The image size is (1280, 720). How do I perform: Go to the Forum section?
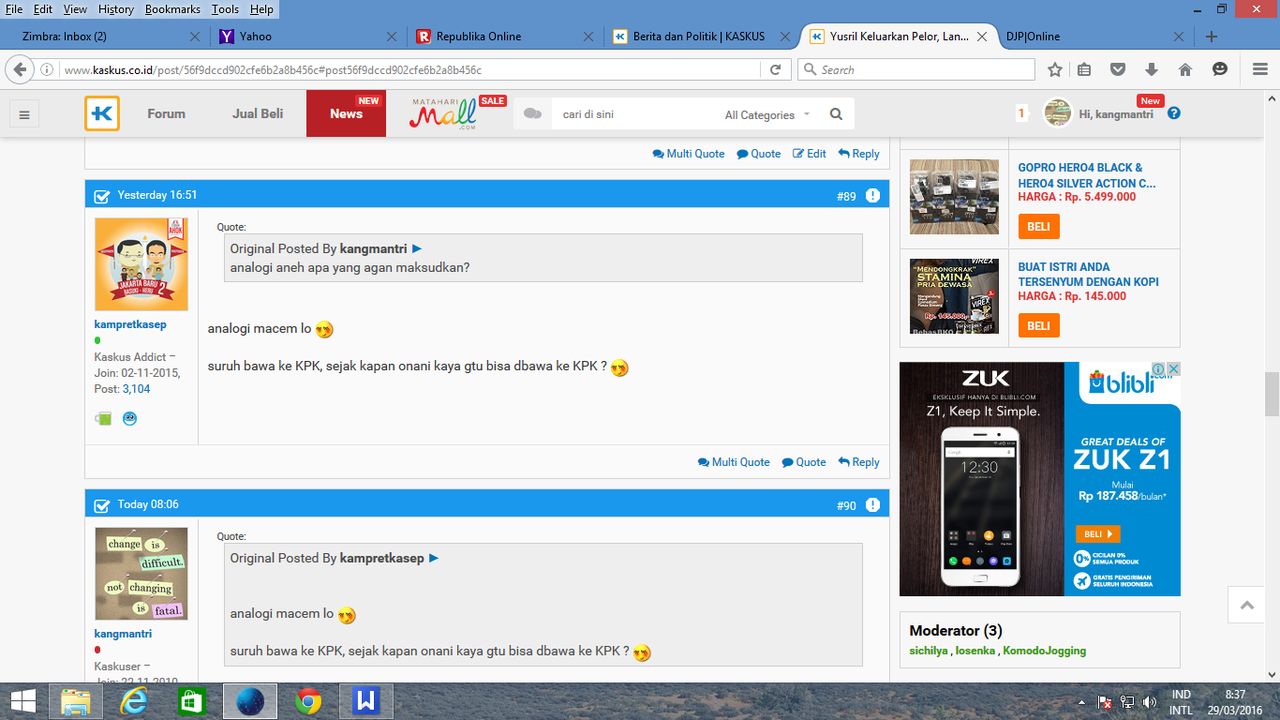click(x=166, y=114)
